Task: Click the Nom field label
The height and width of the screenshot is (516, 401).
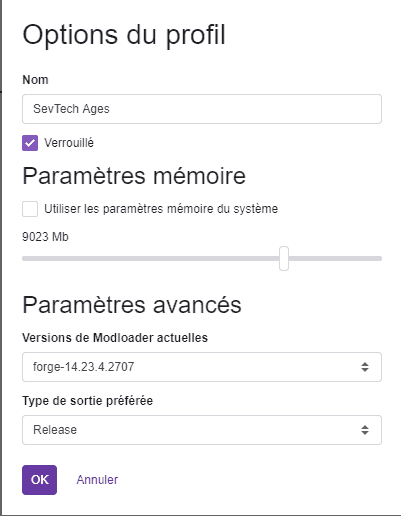Action: point(35,80)
